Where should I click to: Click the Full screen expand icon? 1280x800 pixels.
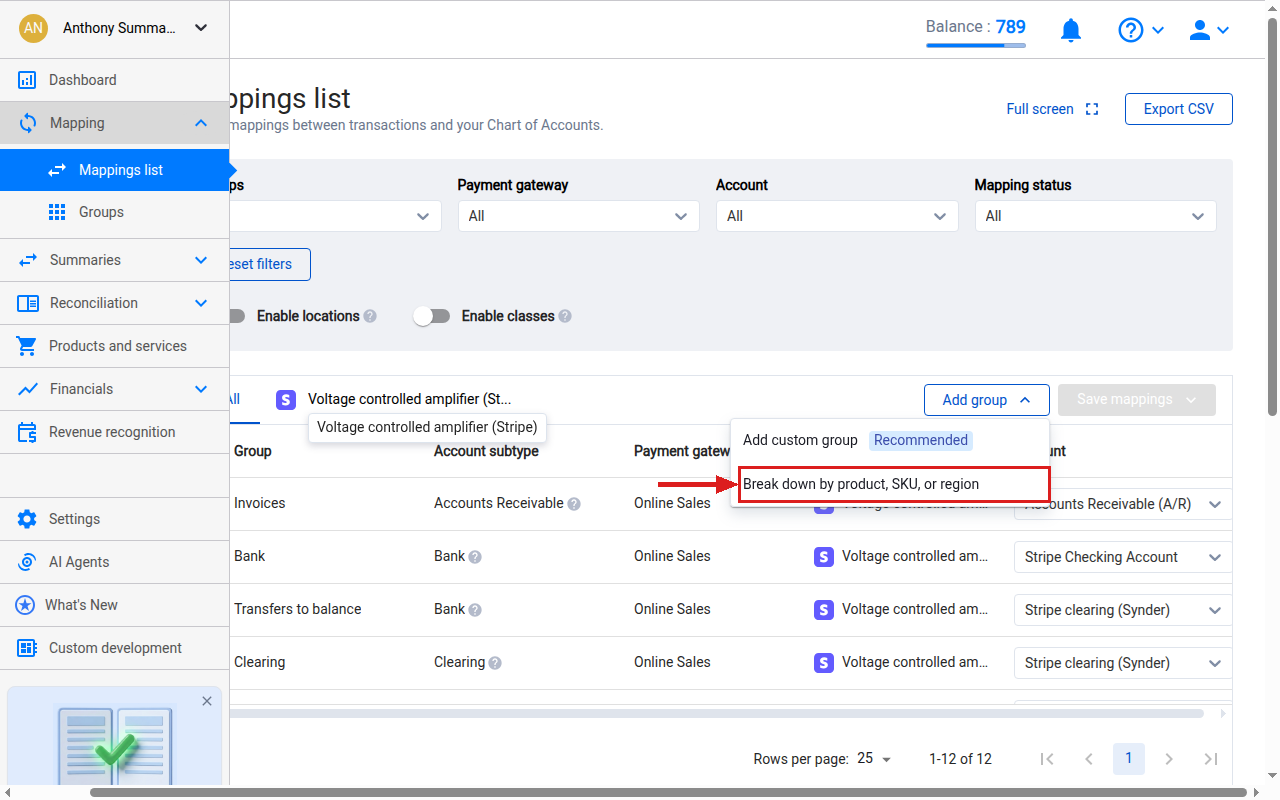[1092, 109]
